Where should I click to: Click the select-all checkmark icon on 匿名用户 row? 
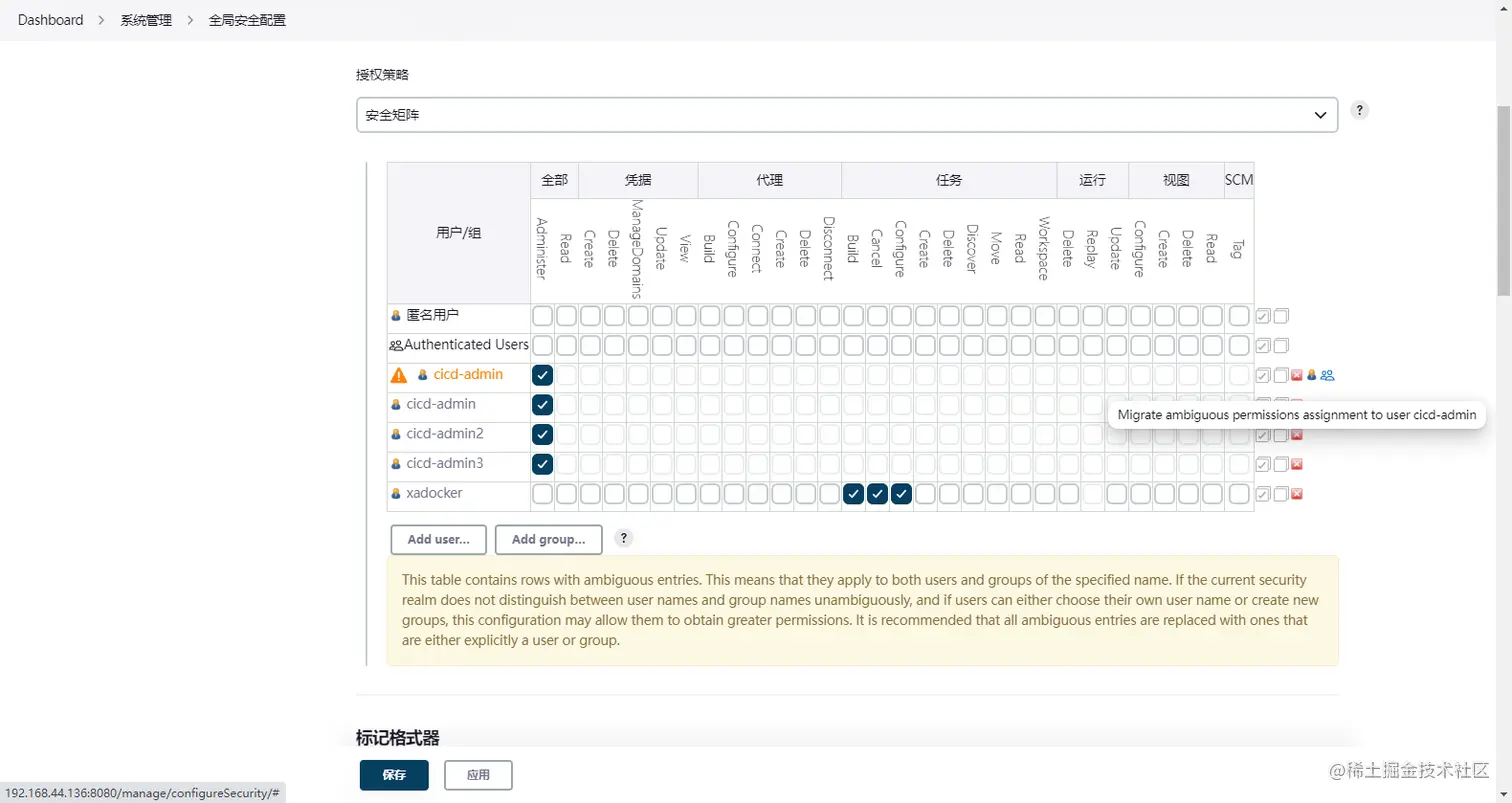click(1263, 315)
